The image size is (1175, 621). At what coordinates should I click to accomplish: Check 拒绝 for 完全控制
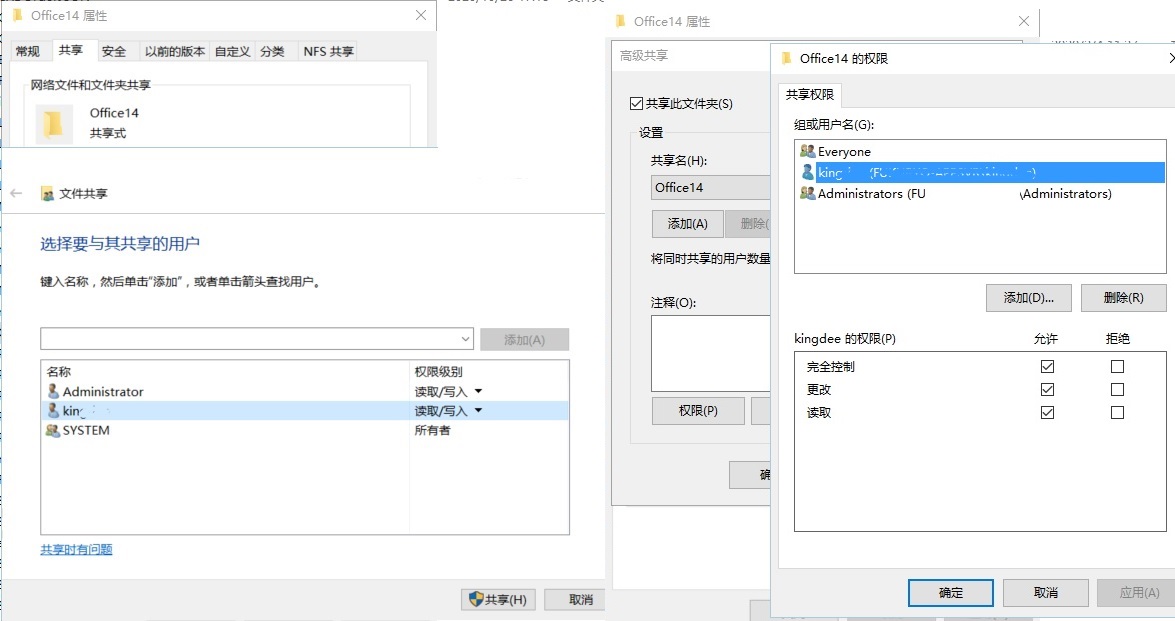(x=1117, y=366)
